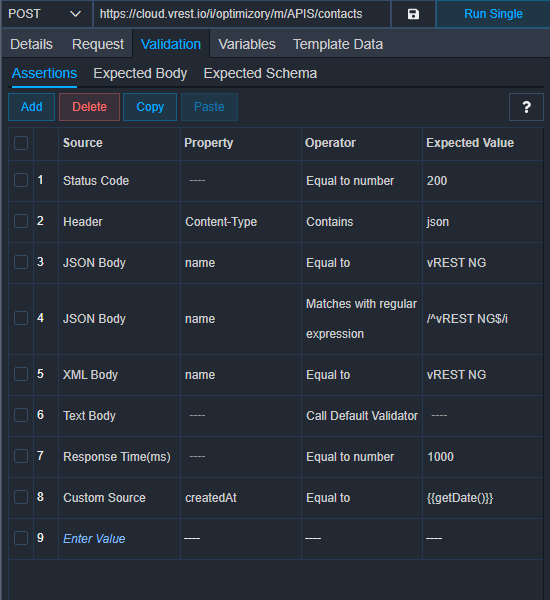Switch to Expected Body sub-tab

(x=140, y=73)
